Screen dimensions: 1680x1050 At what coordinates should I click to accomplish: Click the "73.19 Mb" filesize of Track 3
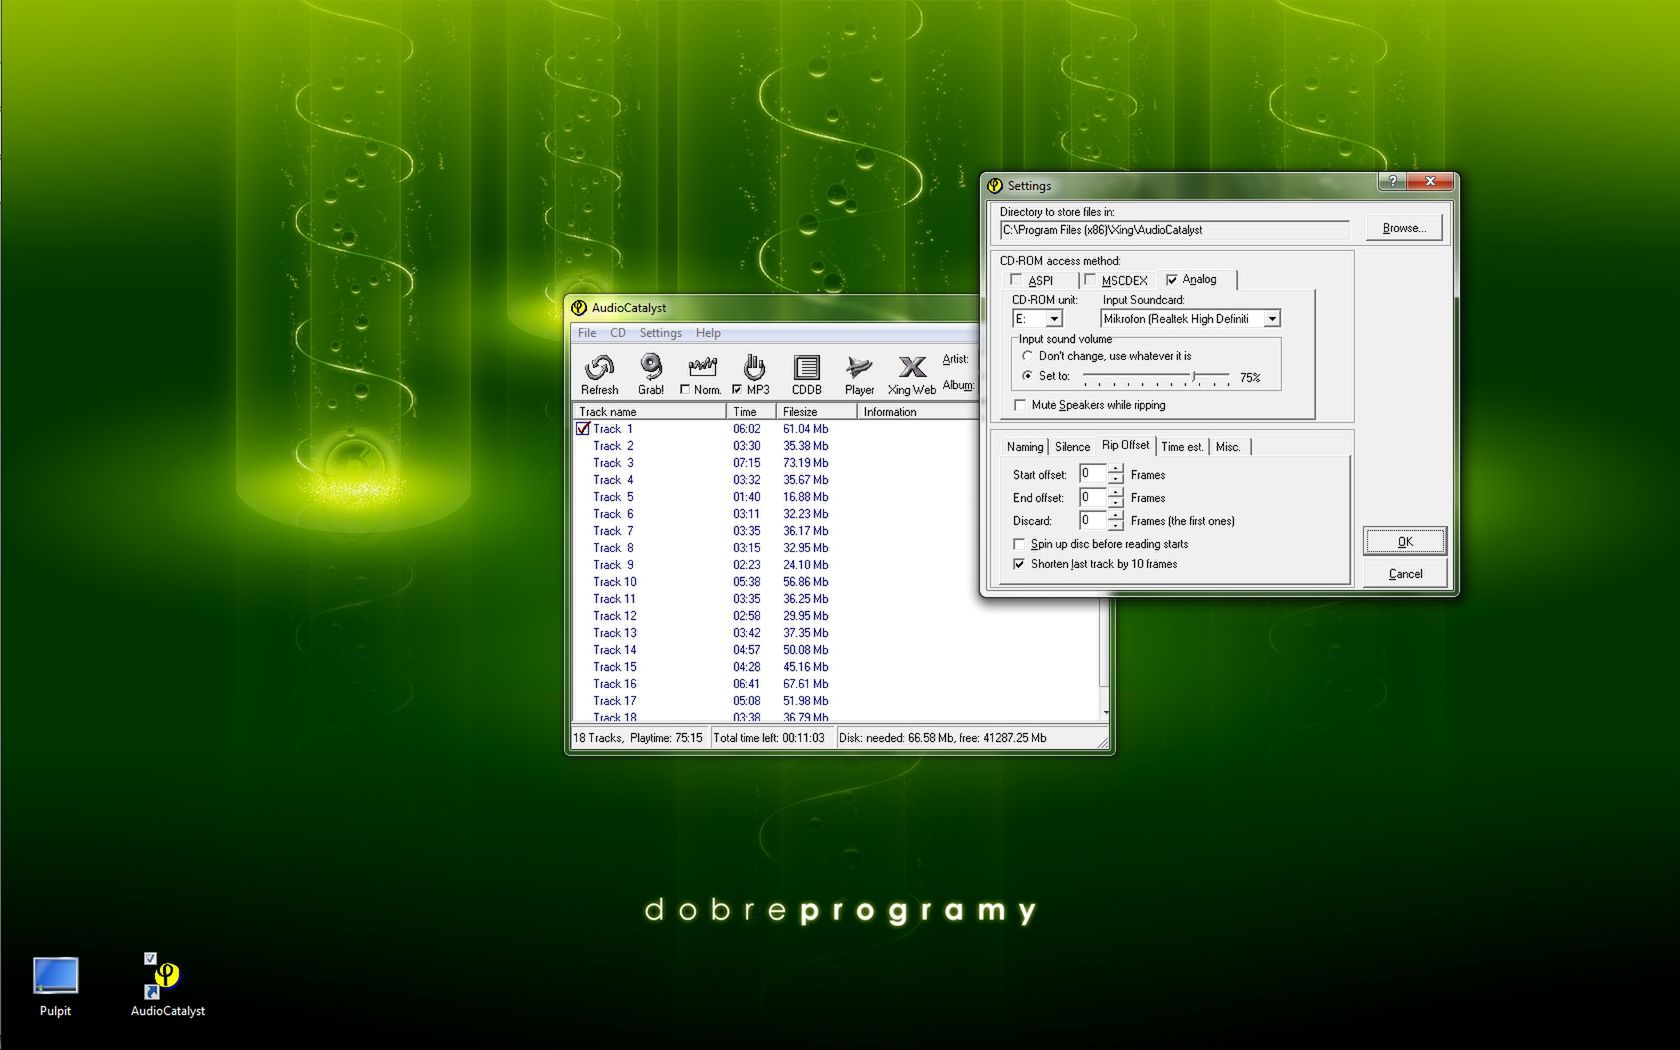tap(805, 463)
